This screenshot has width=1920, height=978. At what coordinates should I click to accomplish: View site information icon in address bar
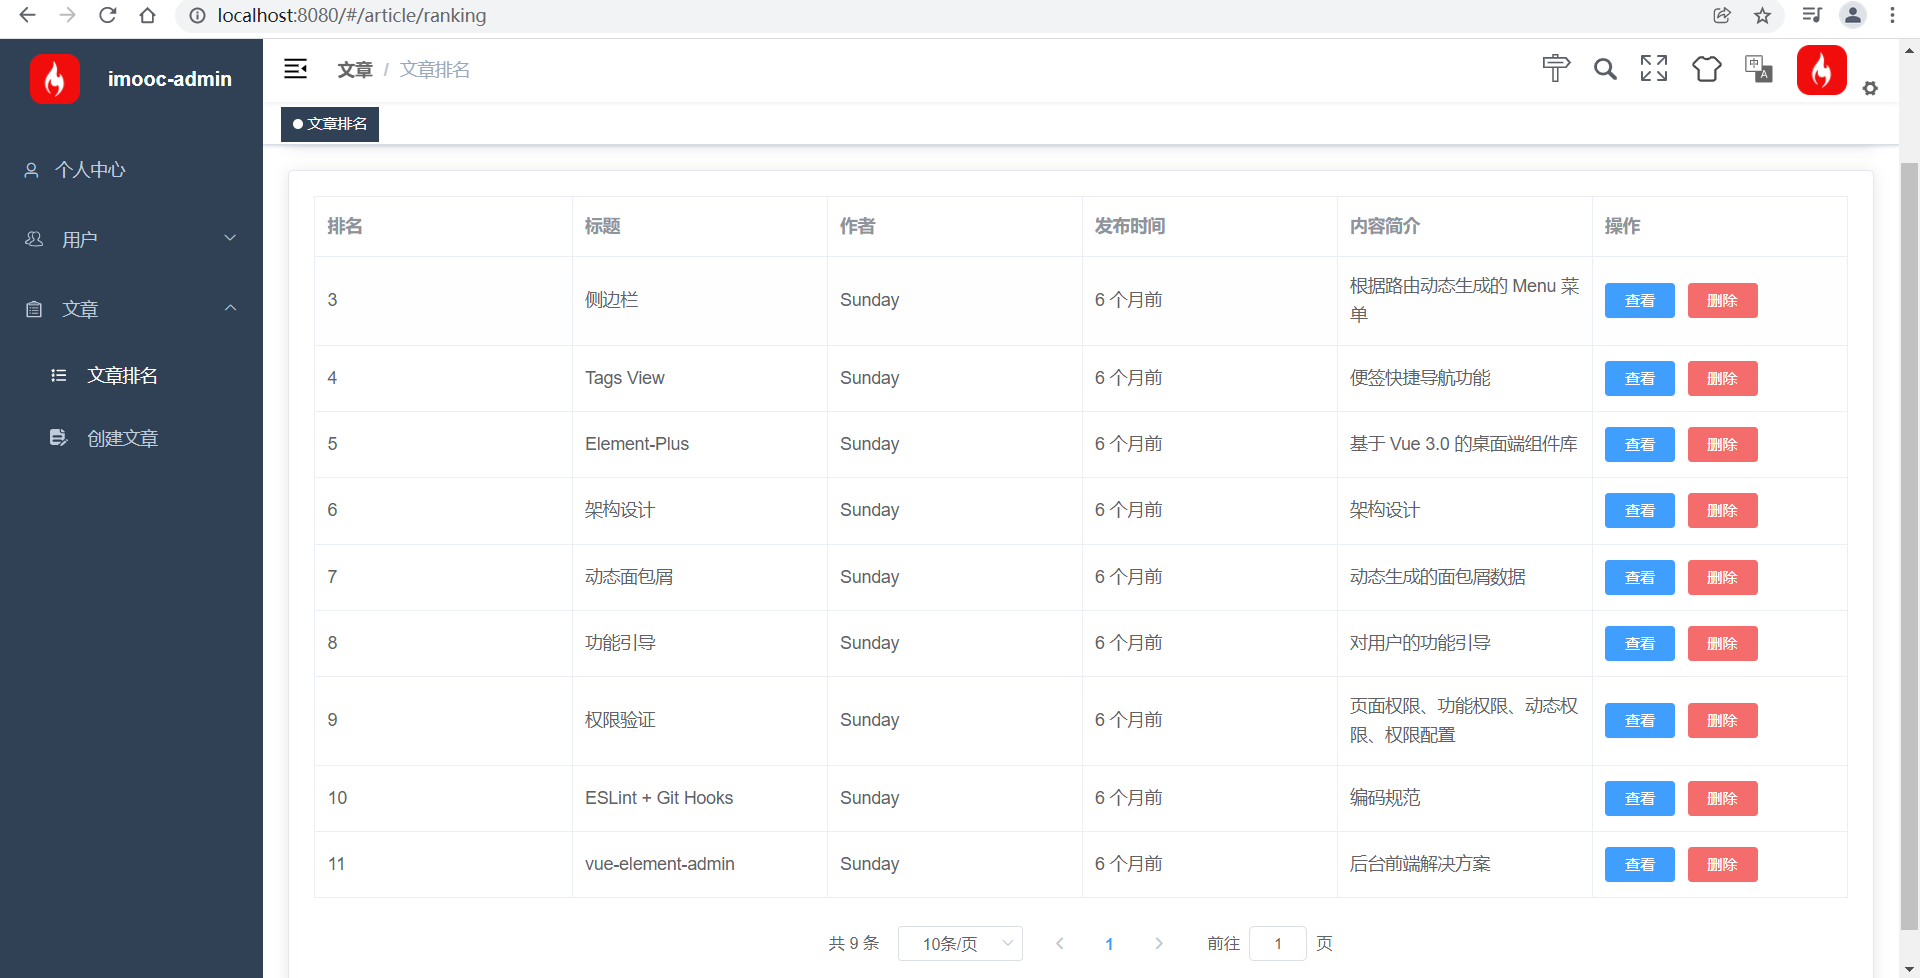click(198, 15)
